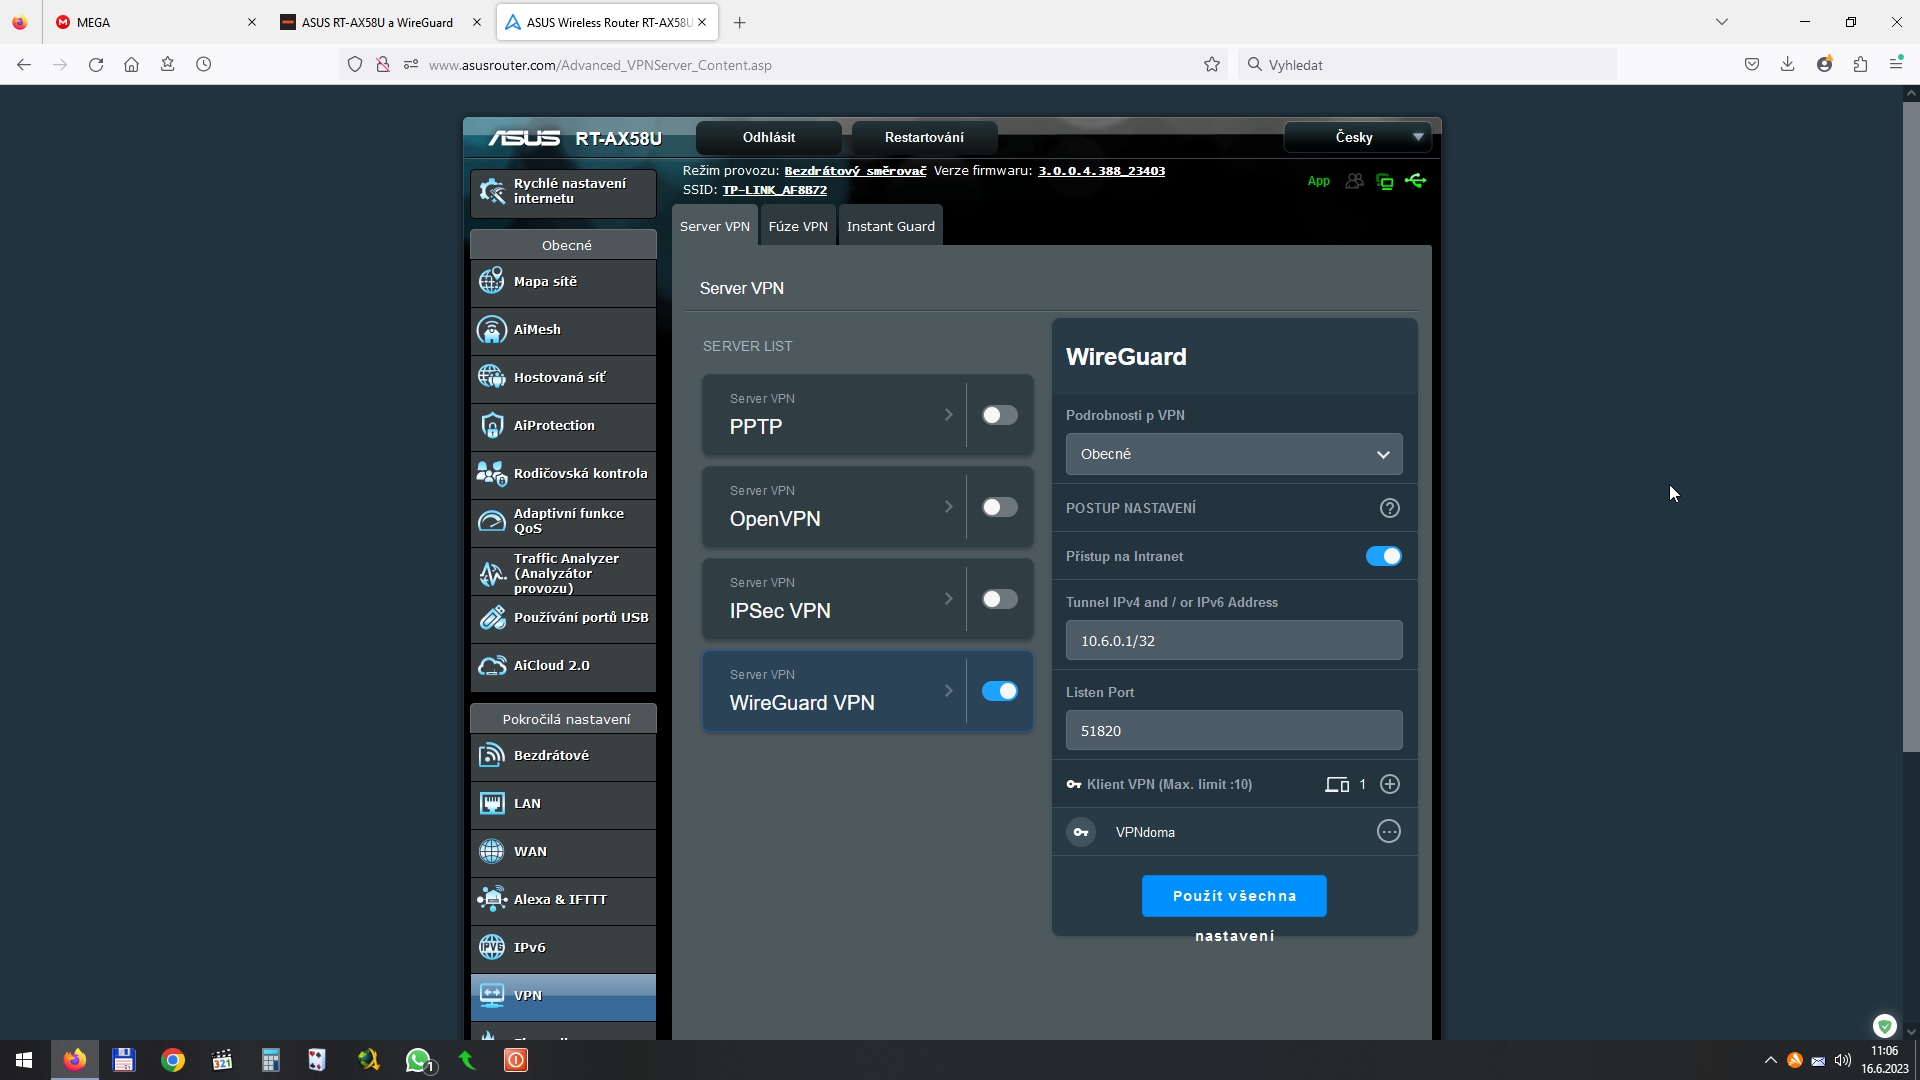Open a new browser tab

coord(740,22)
